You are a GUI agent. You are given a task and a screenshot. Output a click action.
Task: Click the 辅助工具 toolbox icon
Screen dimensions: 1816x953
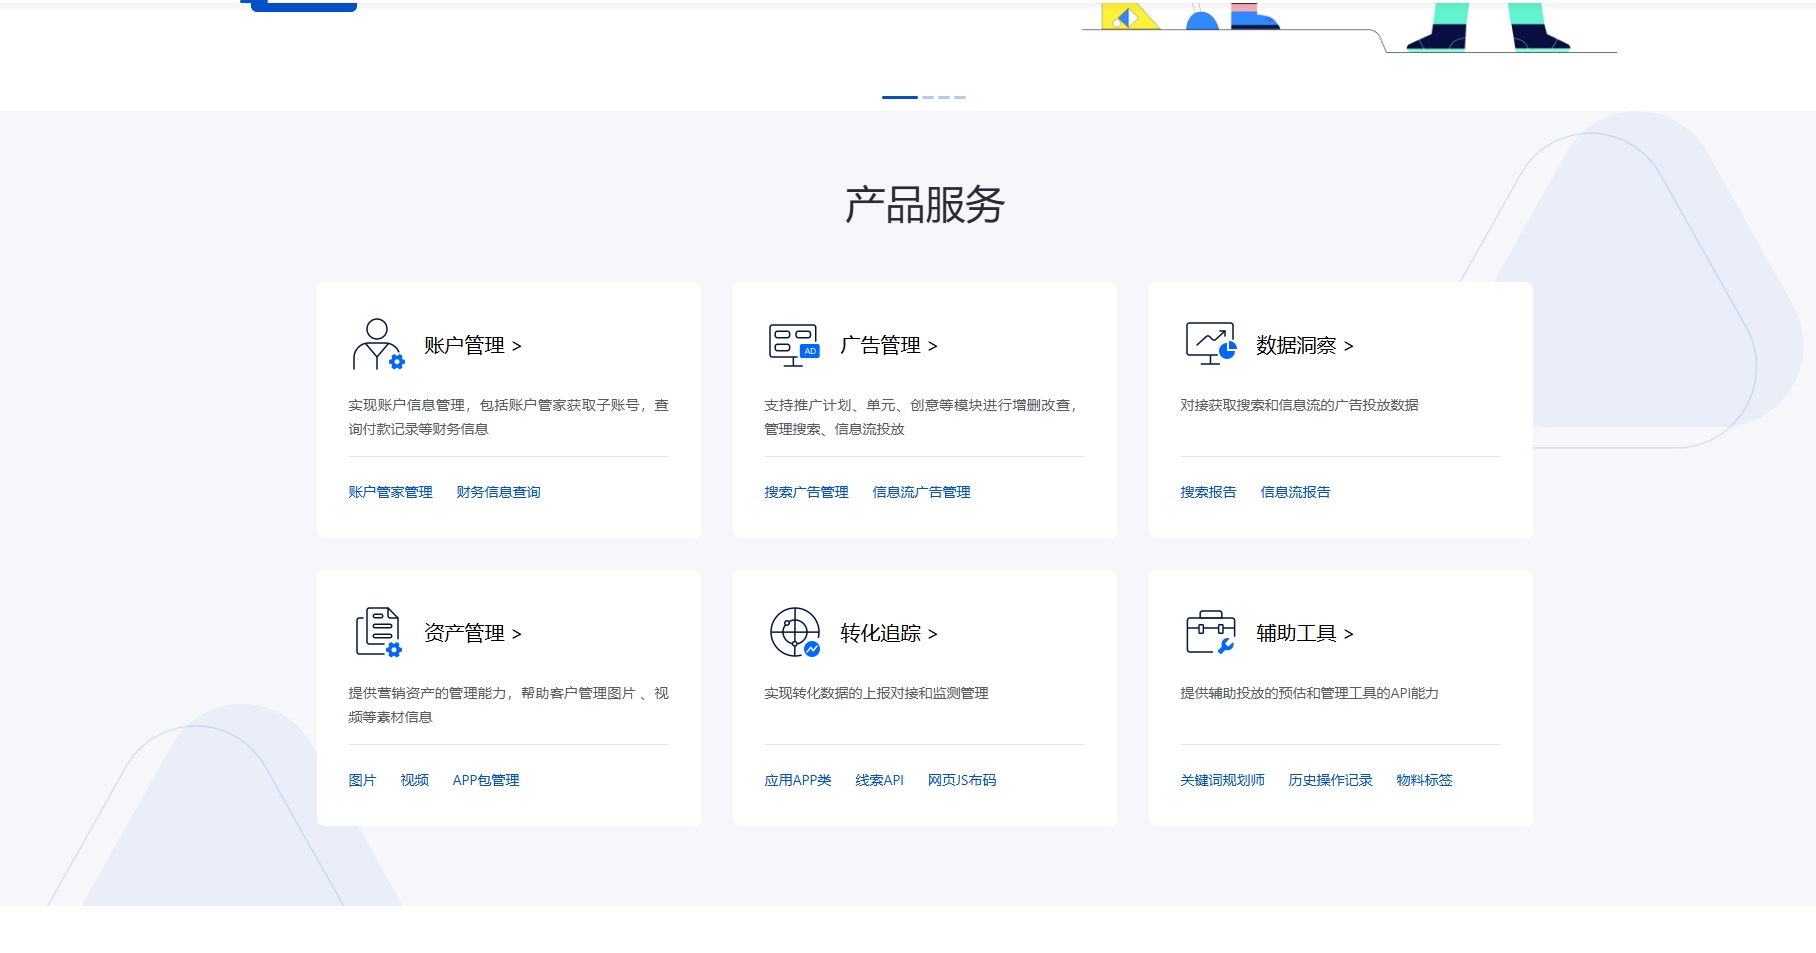click(x=1210, y=632)
